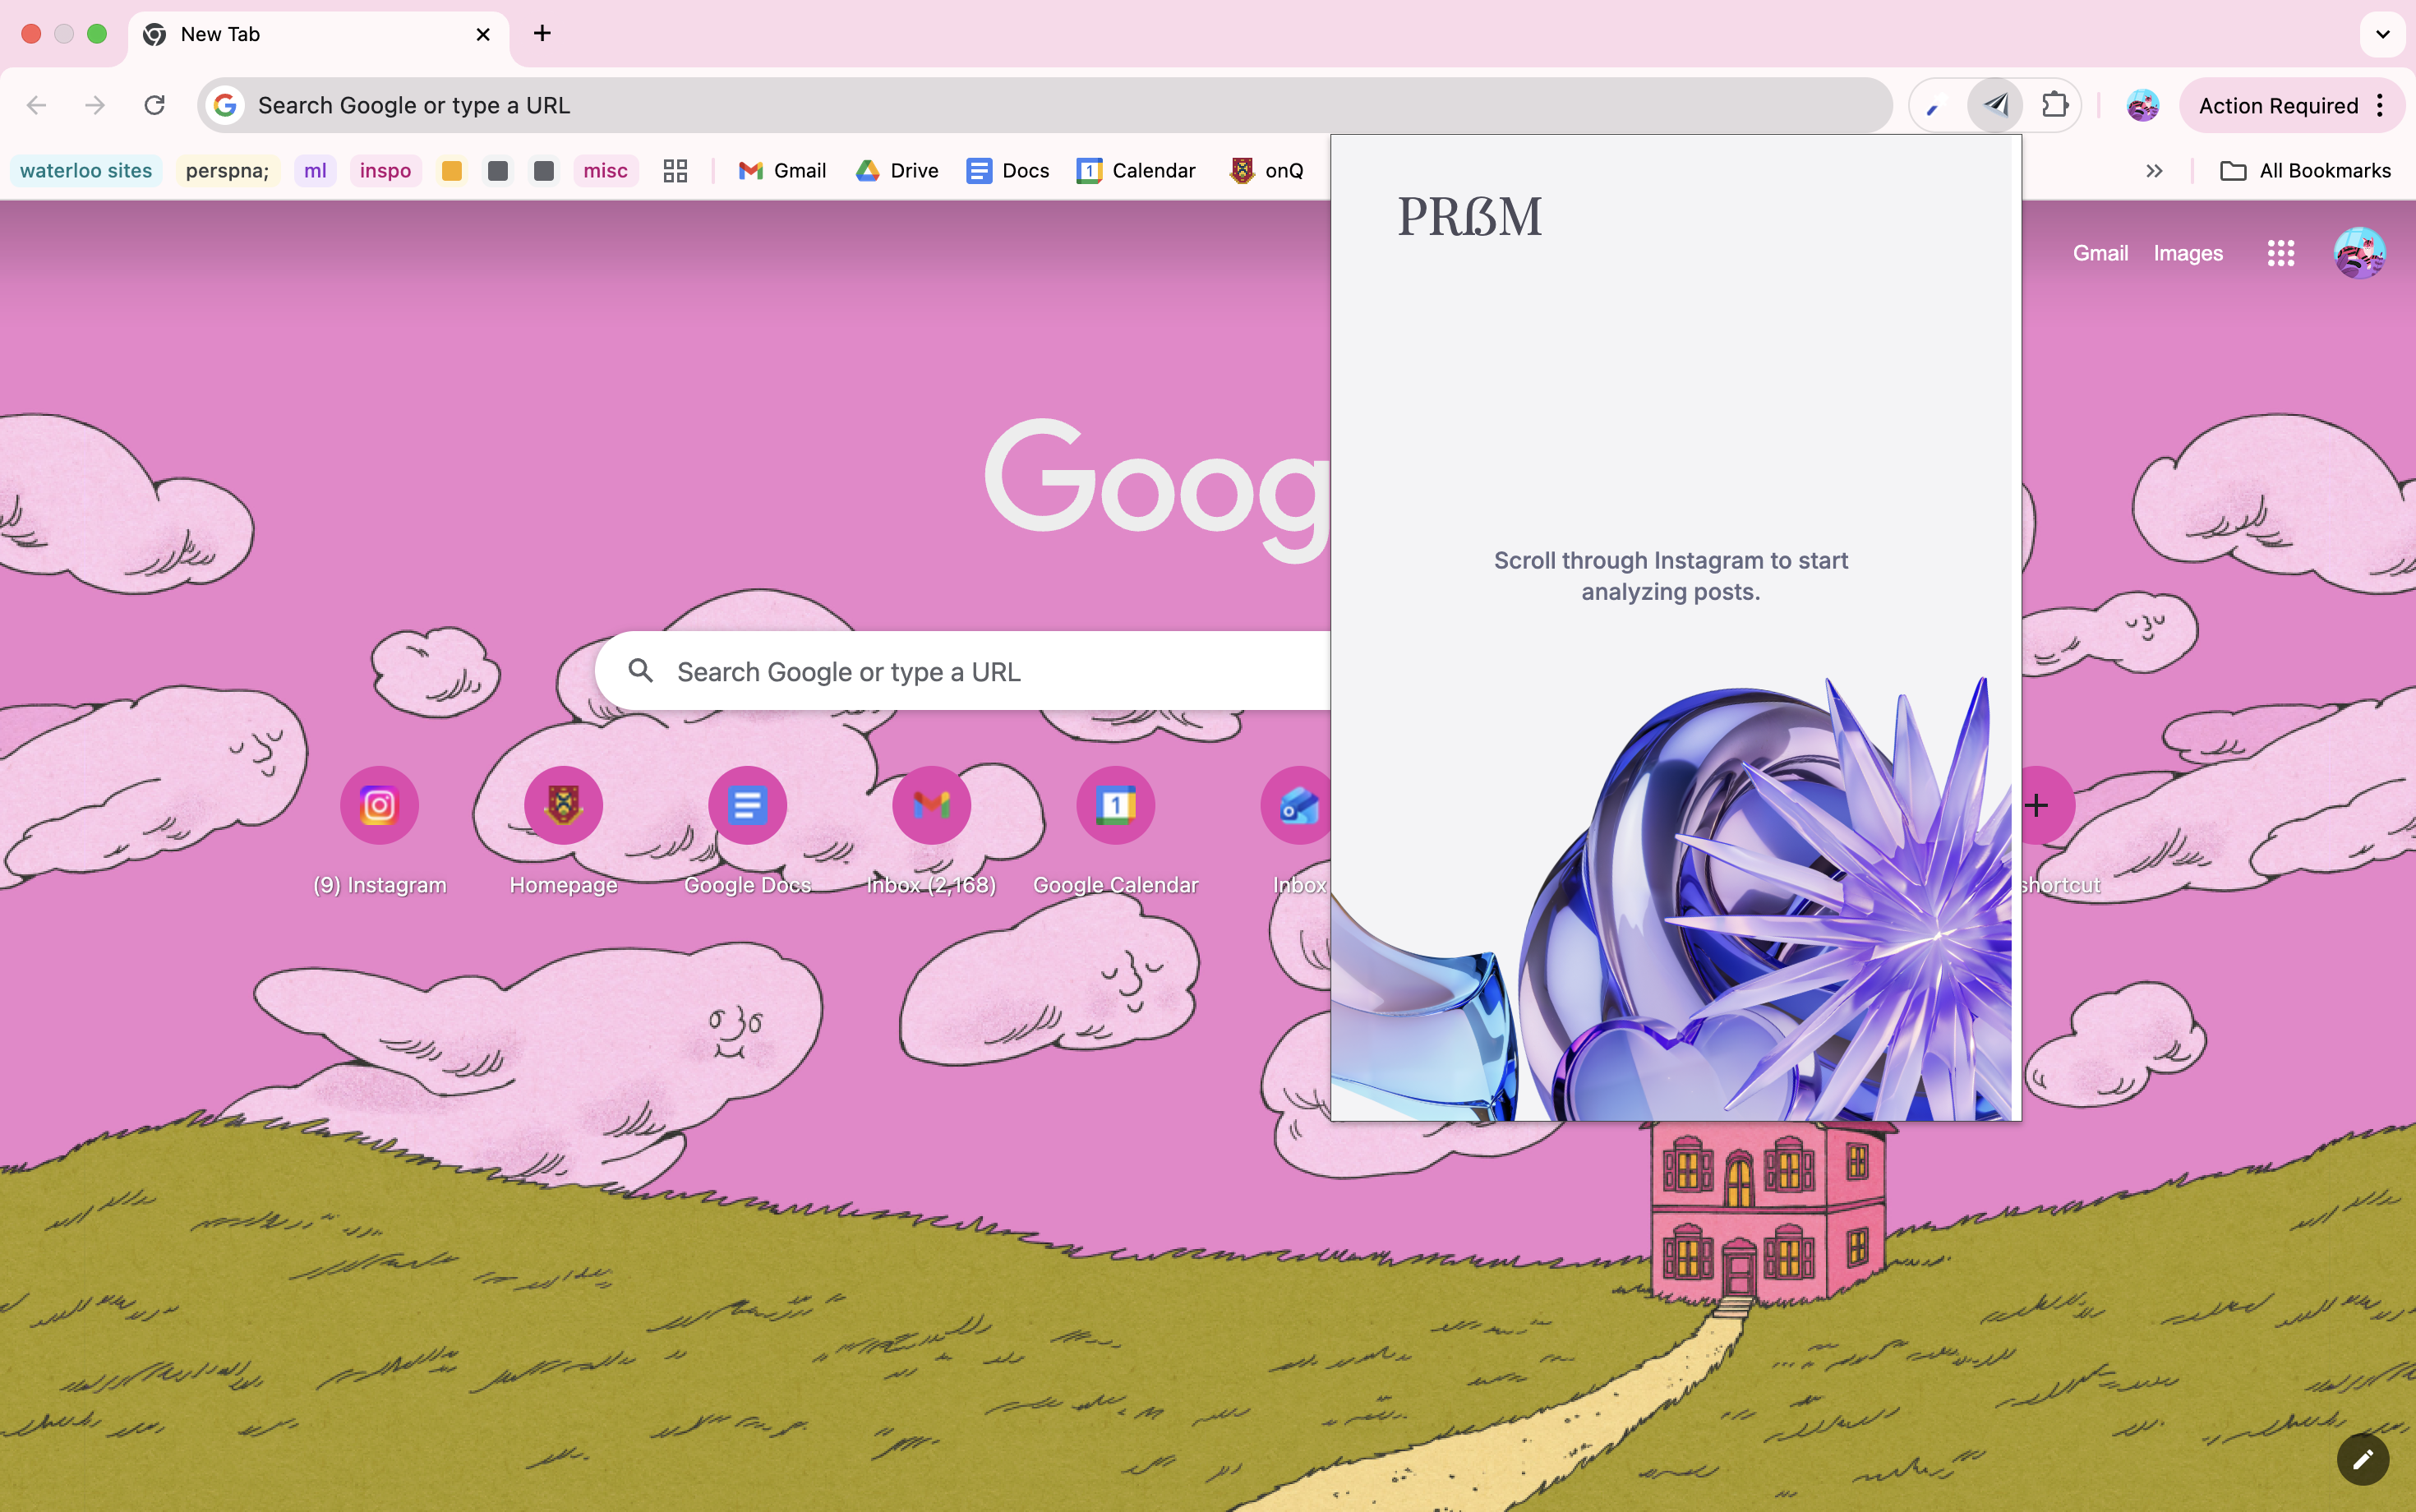The width and height of the screenshot is (2416, 1512).
Task: Click the Customize Chrome pencil icon
Action: pos(2362,1459)
